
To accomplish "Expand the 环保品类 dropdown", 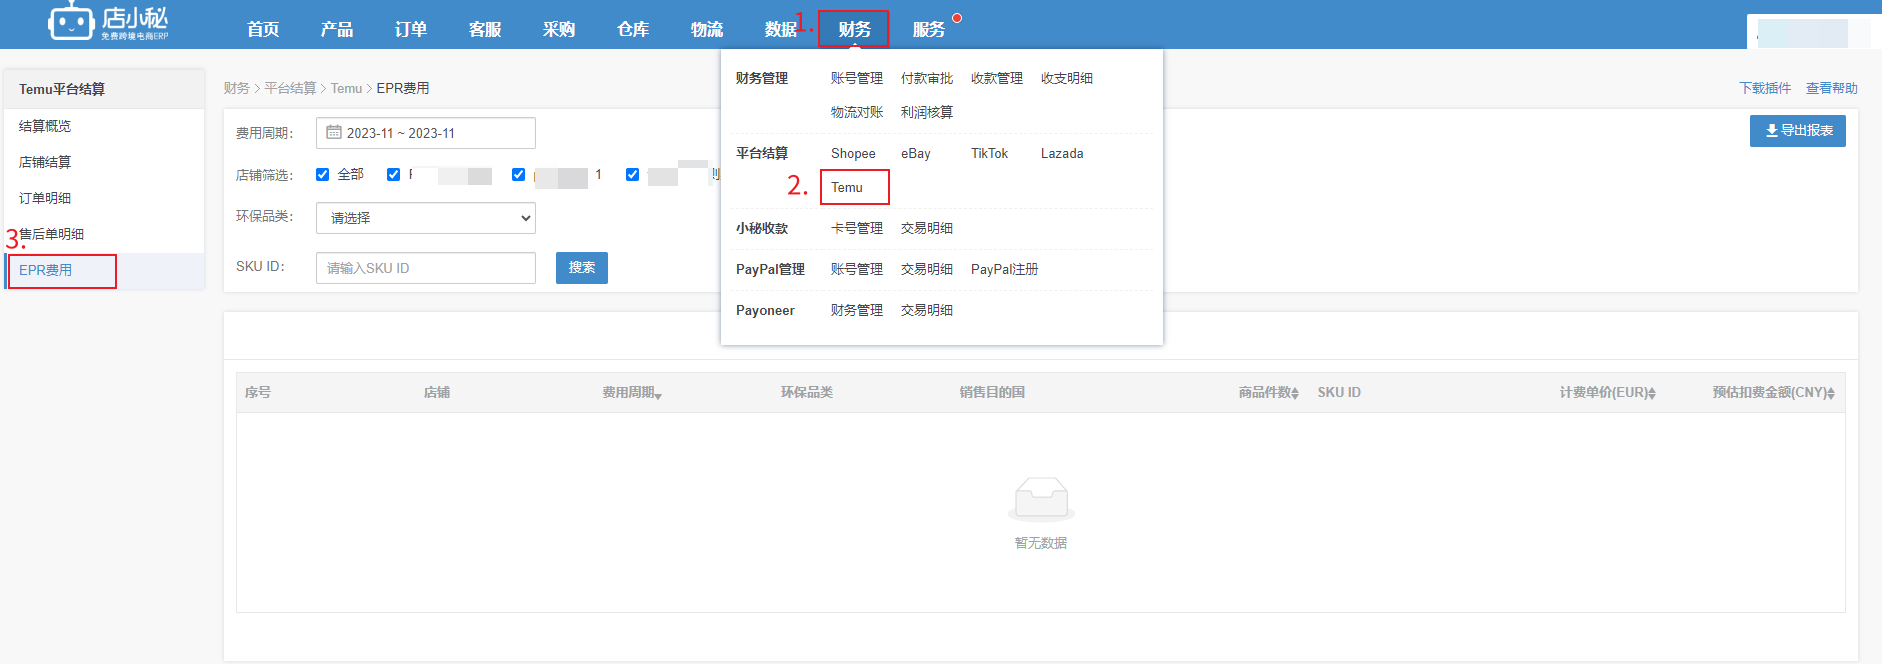I will pos(426,218).
